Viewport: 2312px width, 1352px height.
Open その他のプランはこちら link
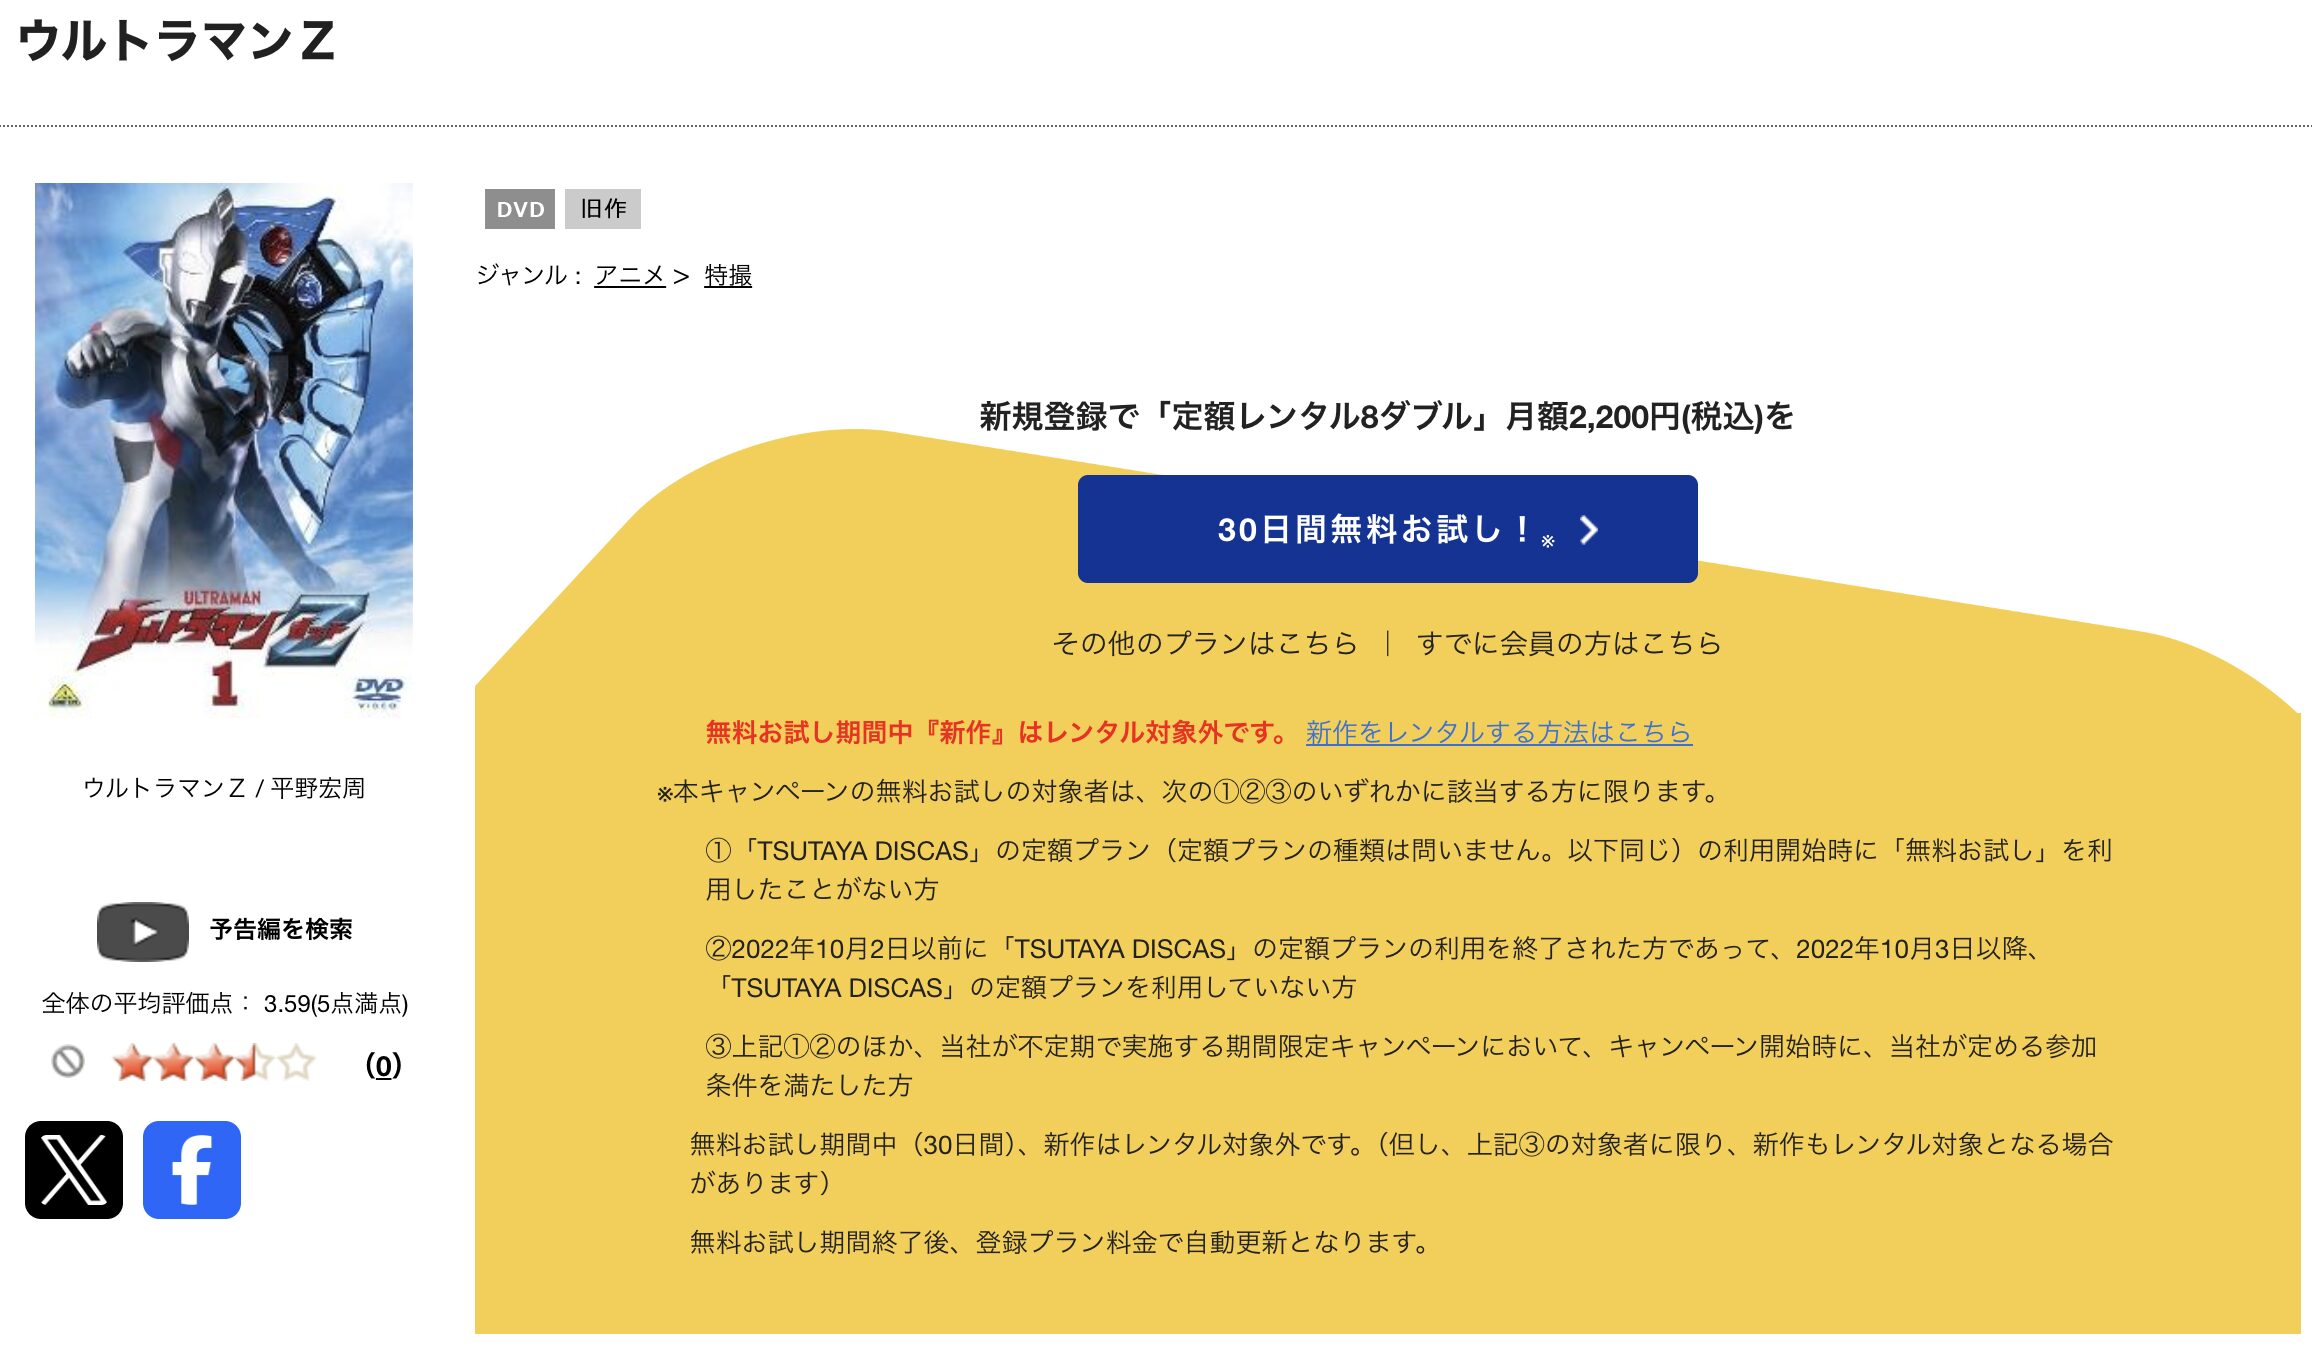point(1204,643)
